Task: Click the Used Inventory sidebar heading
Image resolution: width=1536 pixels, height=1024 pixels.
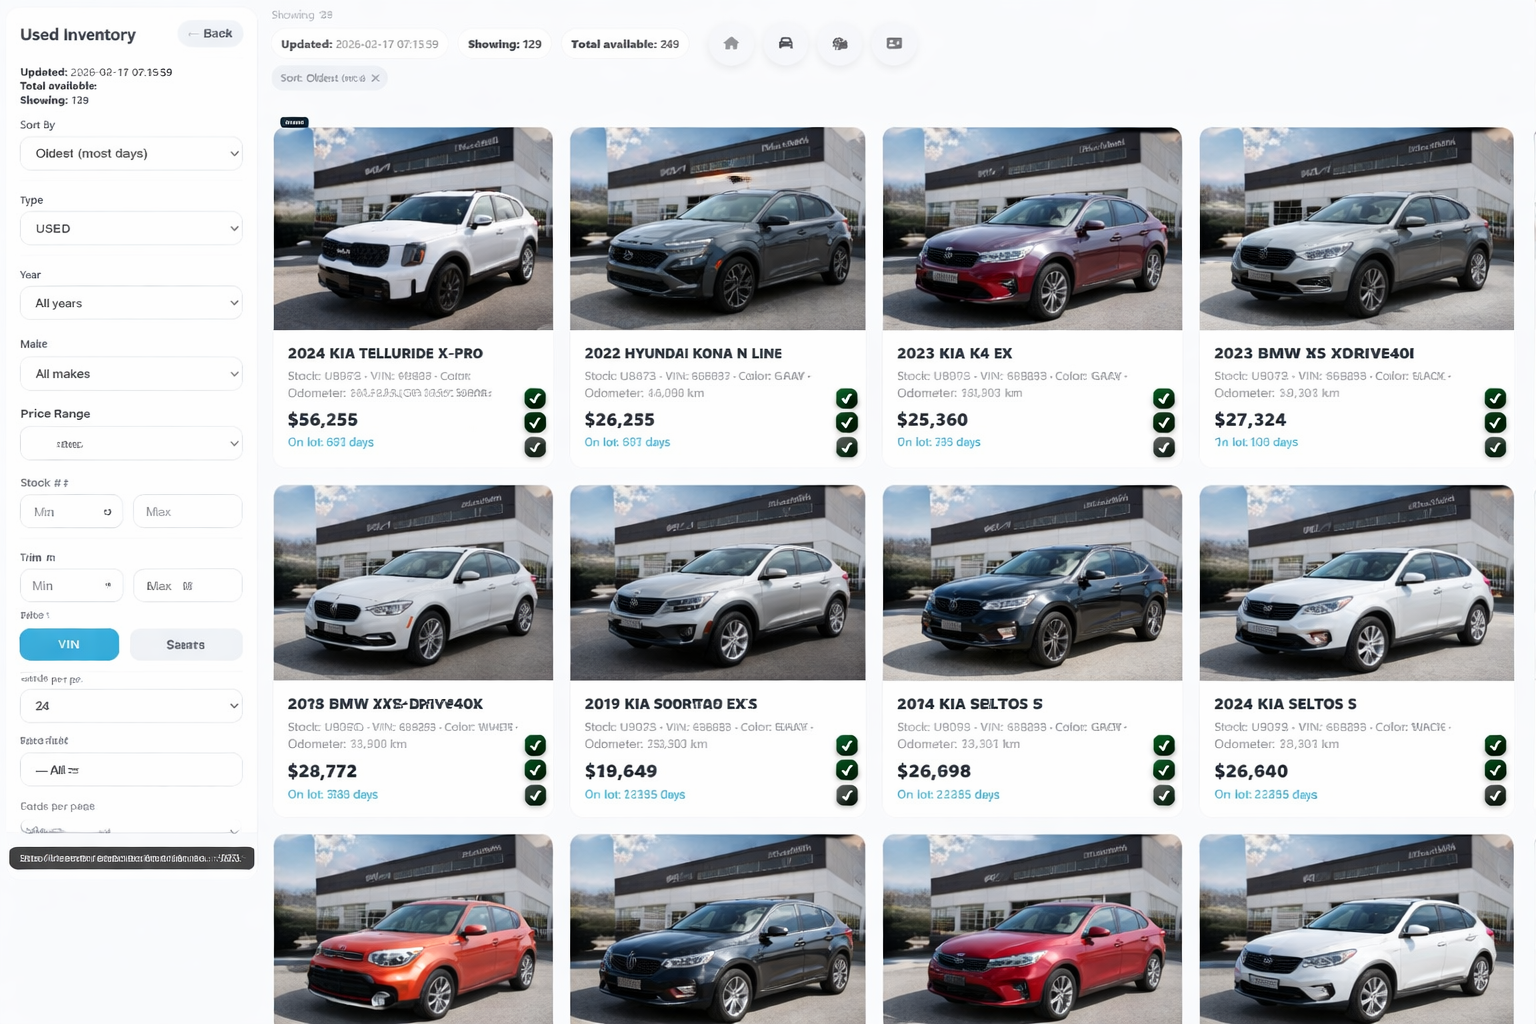Action: (x=78, y=34)
